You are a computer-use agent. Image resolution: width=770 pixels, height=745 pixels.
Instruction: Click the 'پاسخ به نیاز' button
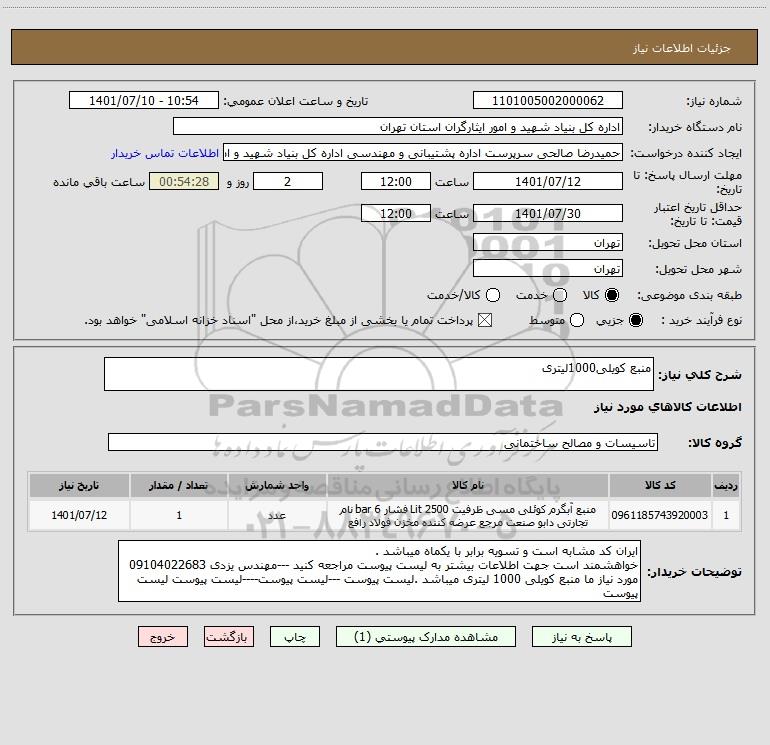581,636
